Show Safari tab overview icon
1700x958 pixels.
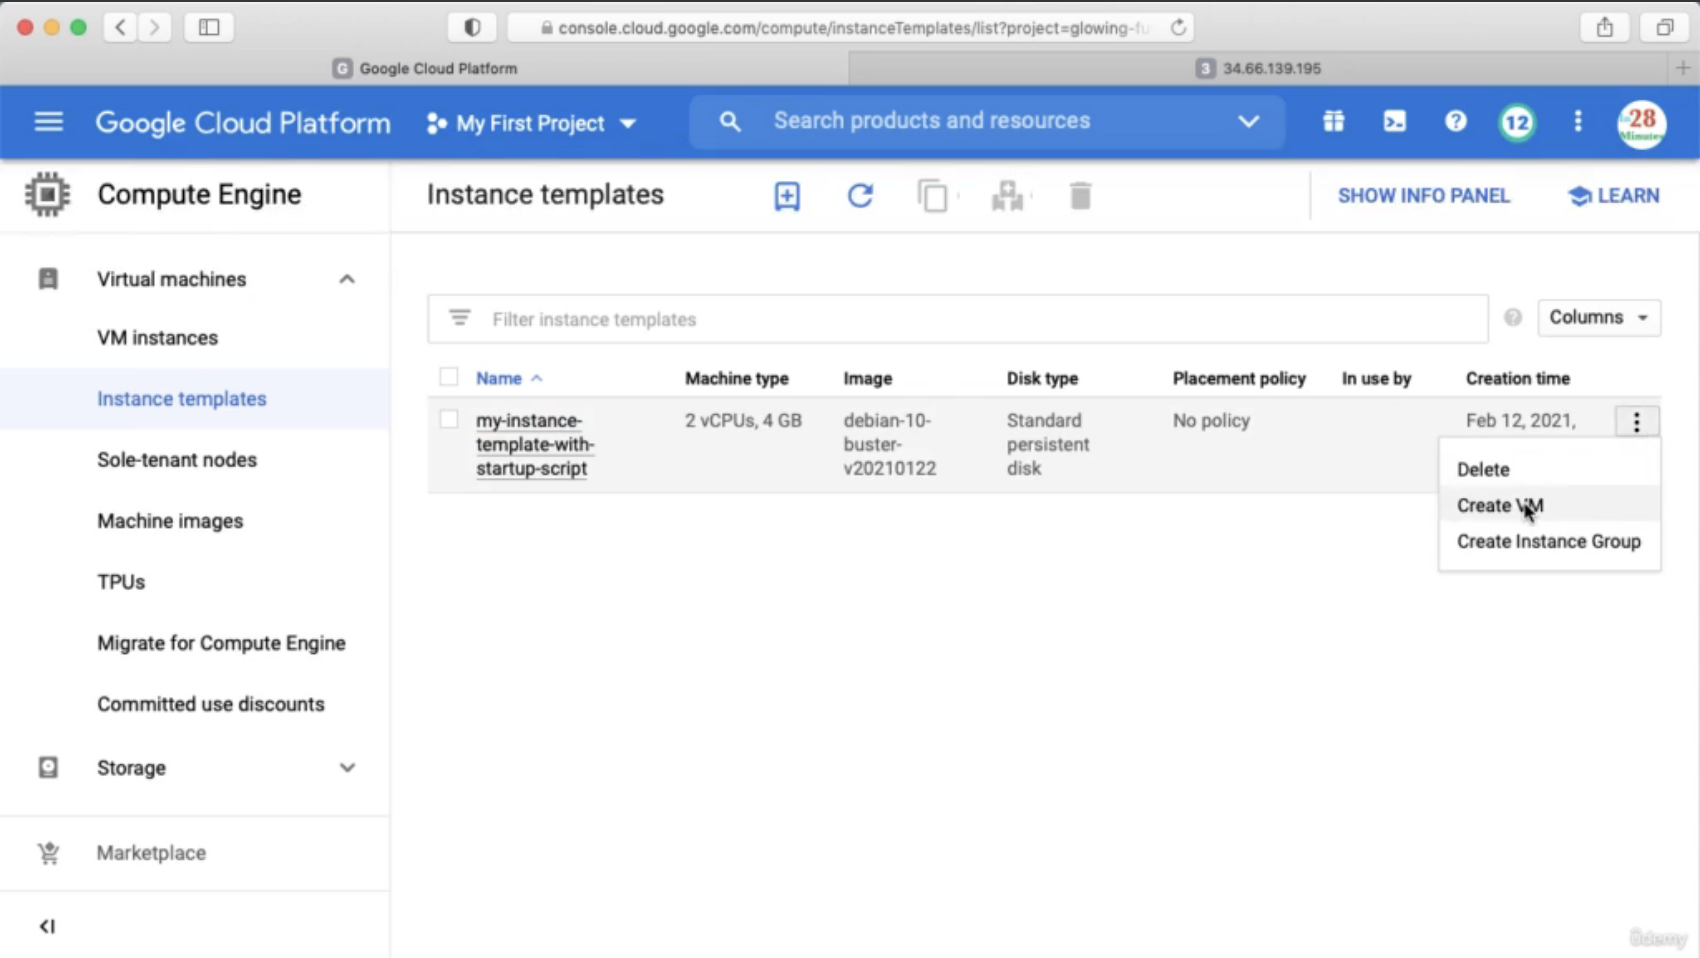[x=1664, y=27]
